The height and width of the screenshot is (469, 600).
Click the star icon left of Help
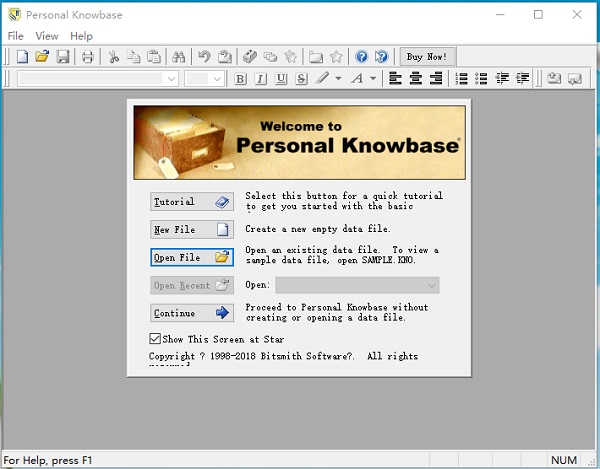click(336, 57)
